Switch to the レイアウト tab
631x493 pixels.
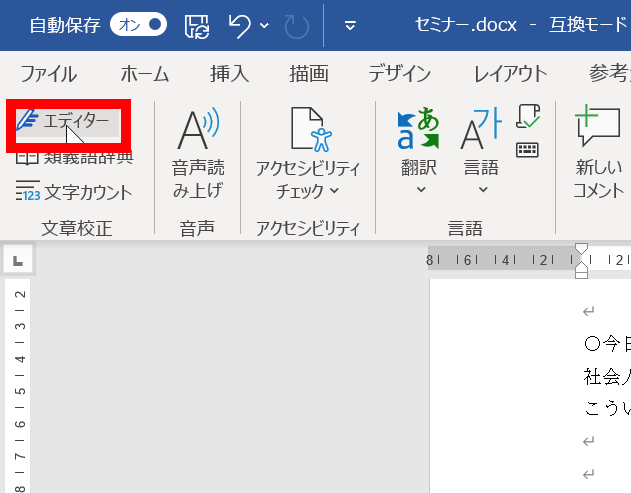(x=511, y=74)
